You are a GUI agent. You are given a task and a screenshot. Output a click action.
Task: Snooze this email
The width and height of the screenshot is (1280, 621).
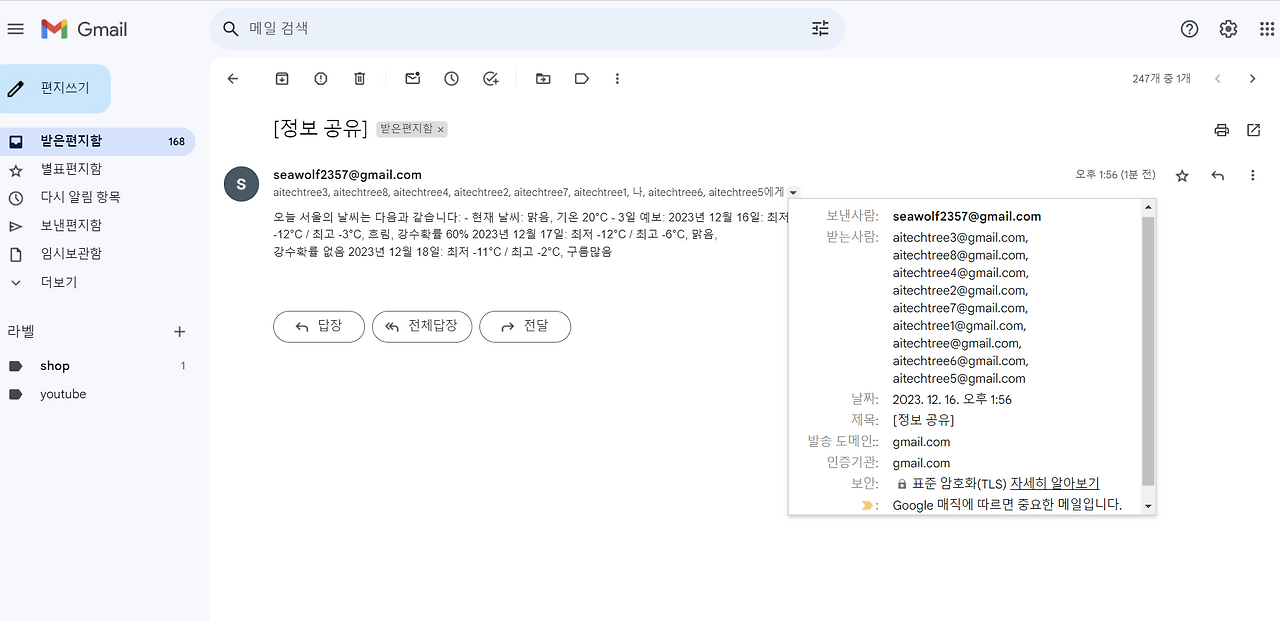pyautogui.click(x=451, y=78)
